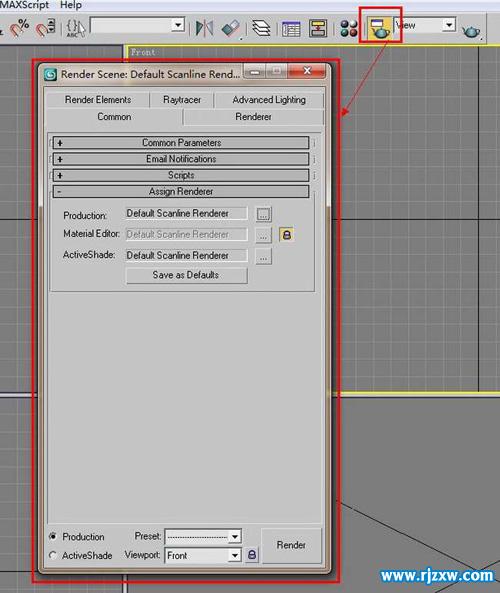Click the Production renderer name field
The height and width of the screenshot is (593, 500).
click(186, 214)
